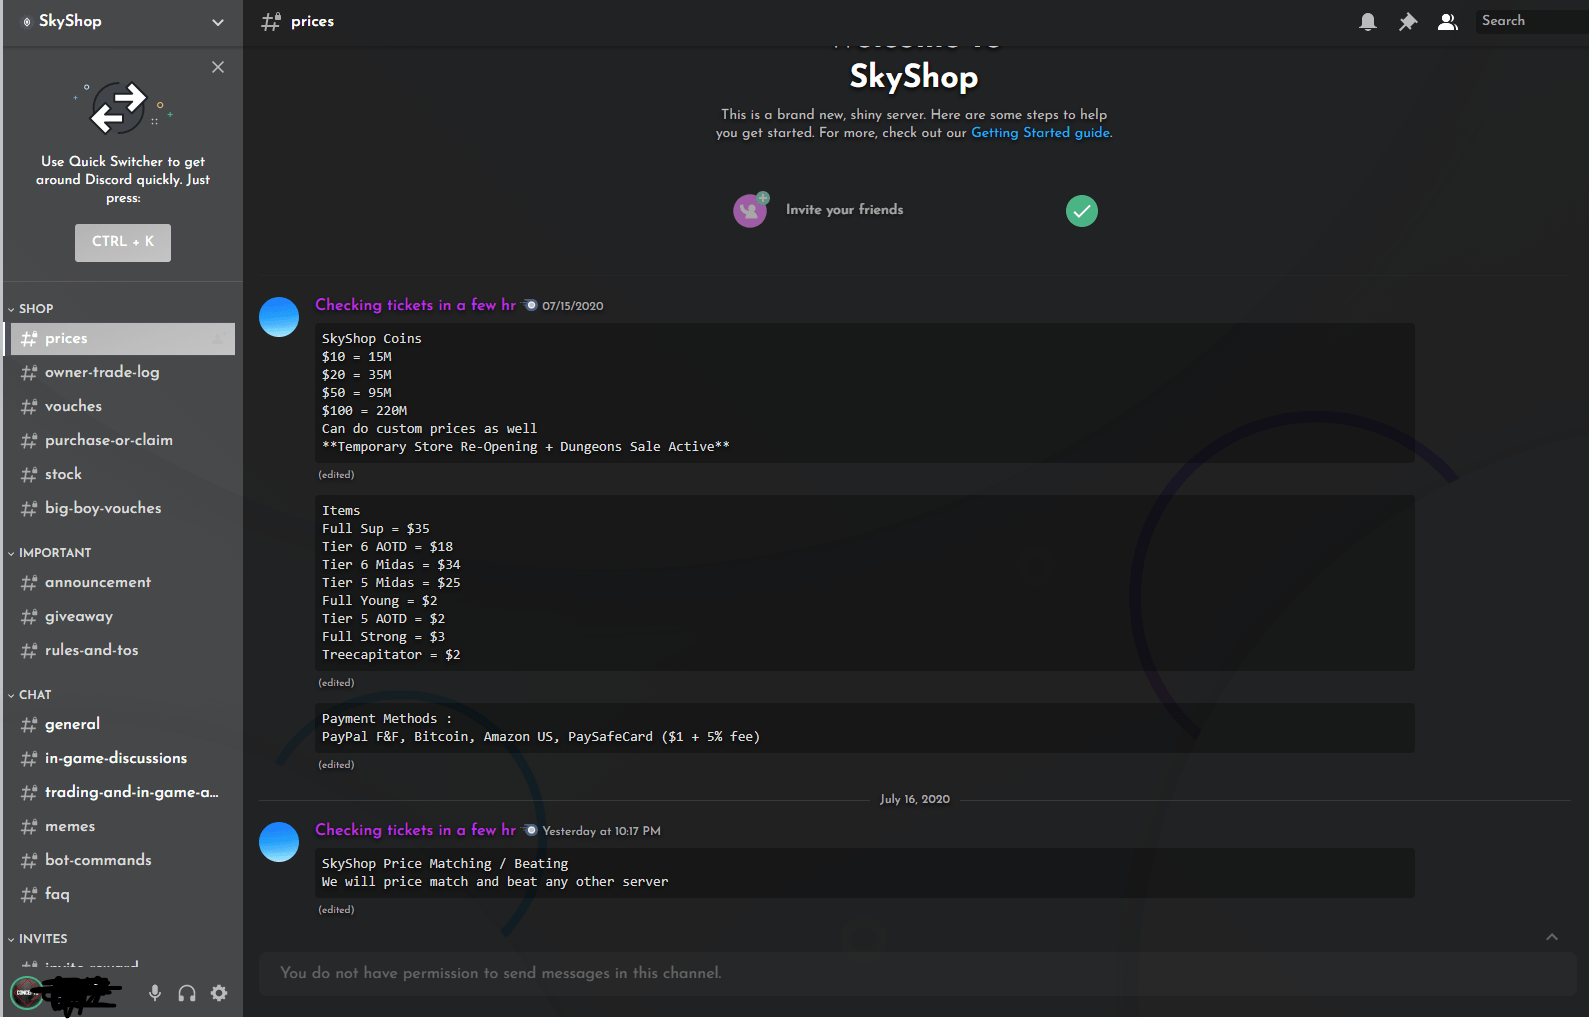Image resolution: width=1589 pixels, height=1020 pixels.
Task: Open the announcement channel
Action: 123,583
